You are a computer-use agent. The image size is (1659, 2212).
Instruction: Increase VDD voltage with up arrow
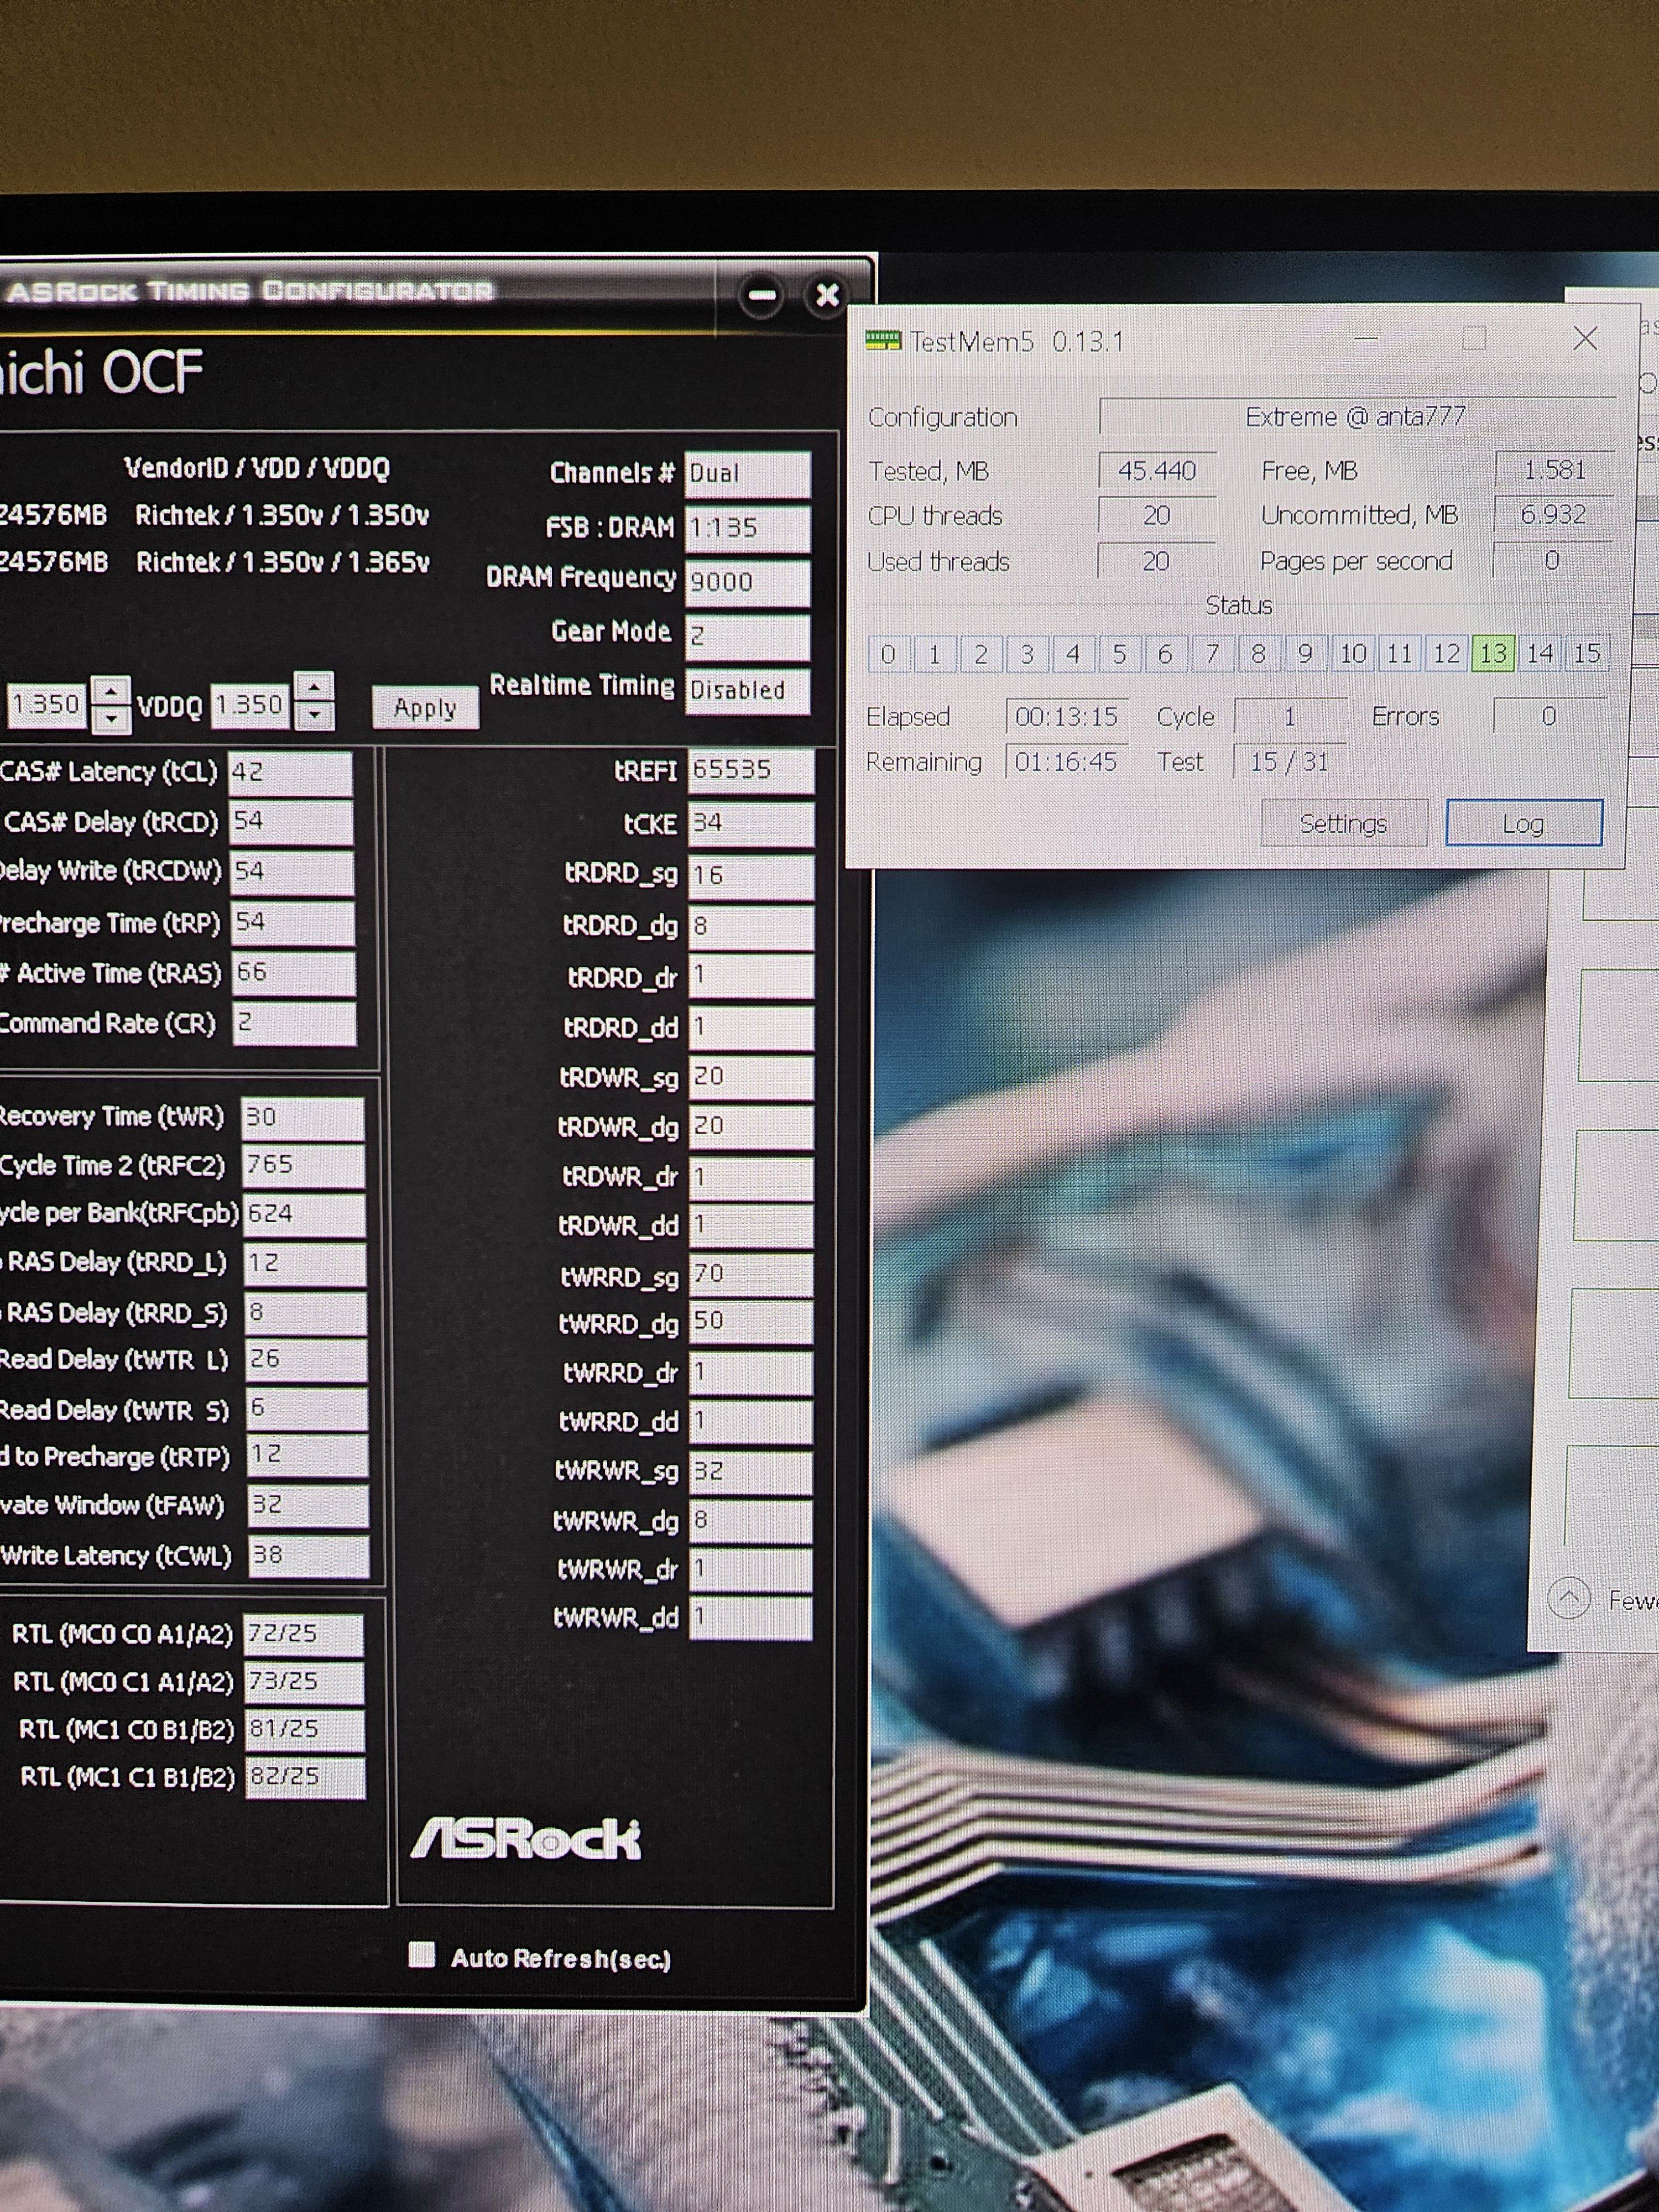[111, 690]
